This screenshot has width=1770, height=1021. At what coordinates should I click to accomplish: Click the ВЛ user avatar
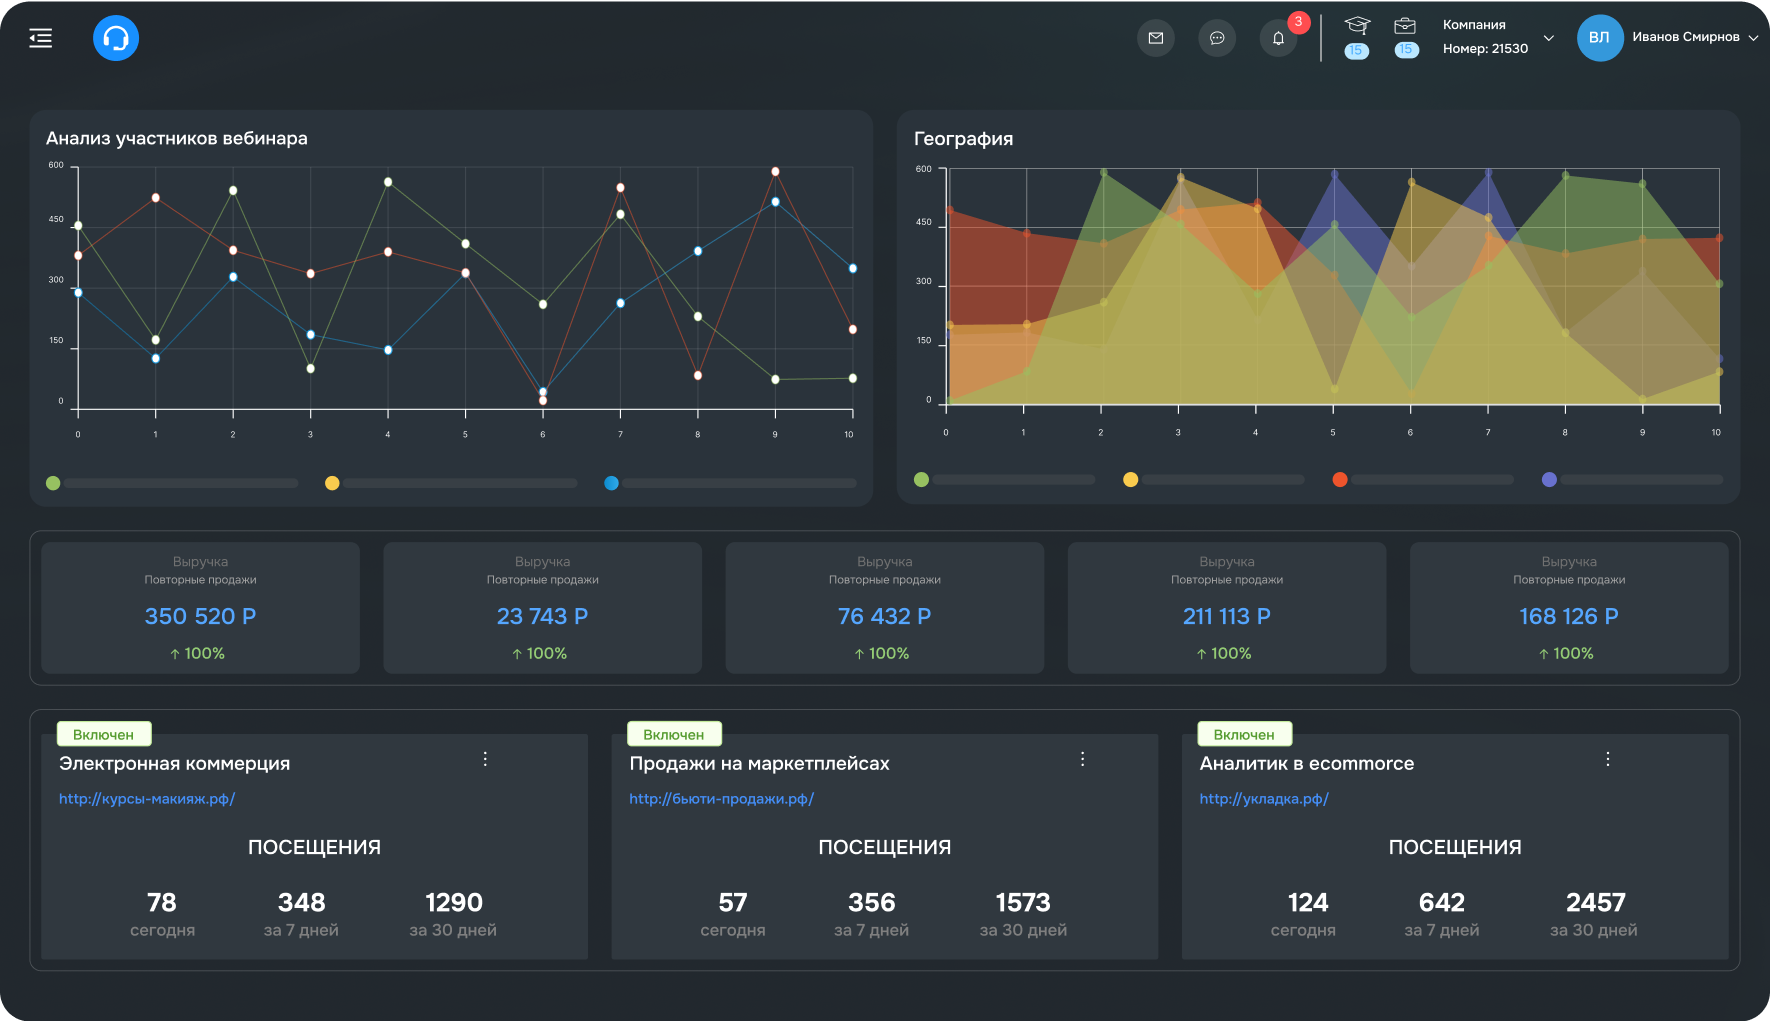click(1599, 38)
